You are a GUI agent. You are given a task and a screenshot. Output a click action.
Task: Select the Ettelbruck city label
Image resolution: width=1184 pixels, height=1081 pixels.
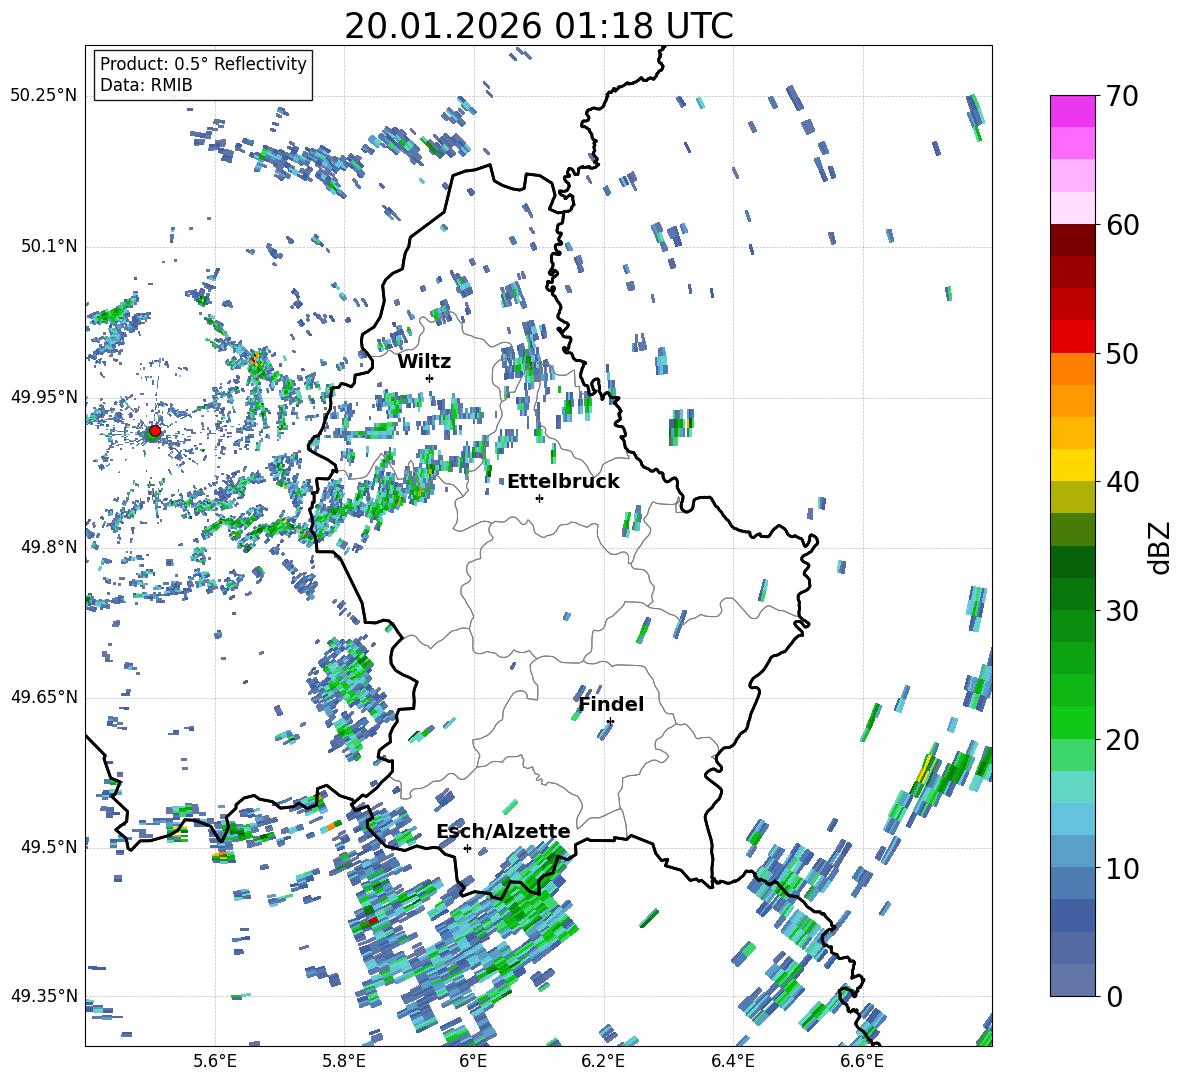point(563,482)
